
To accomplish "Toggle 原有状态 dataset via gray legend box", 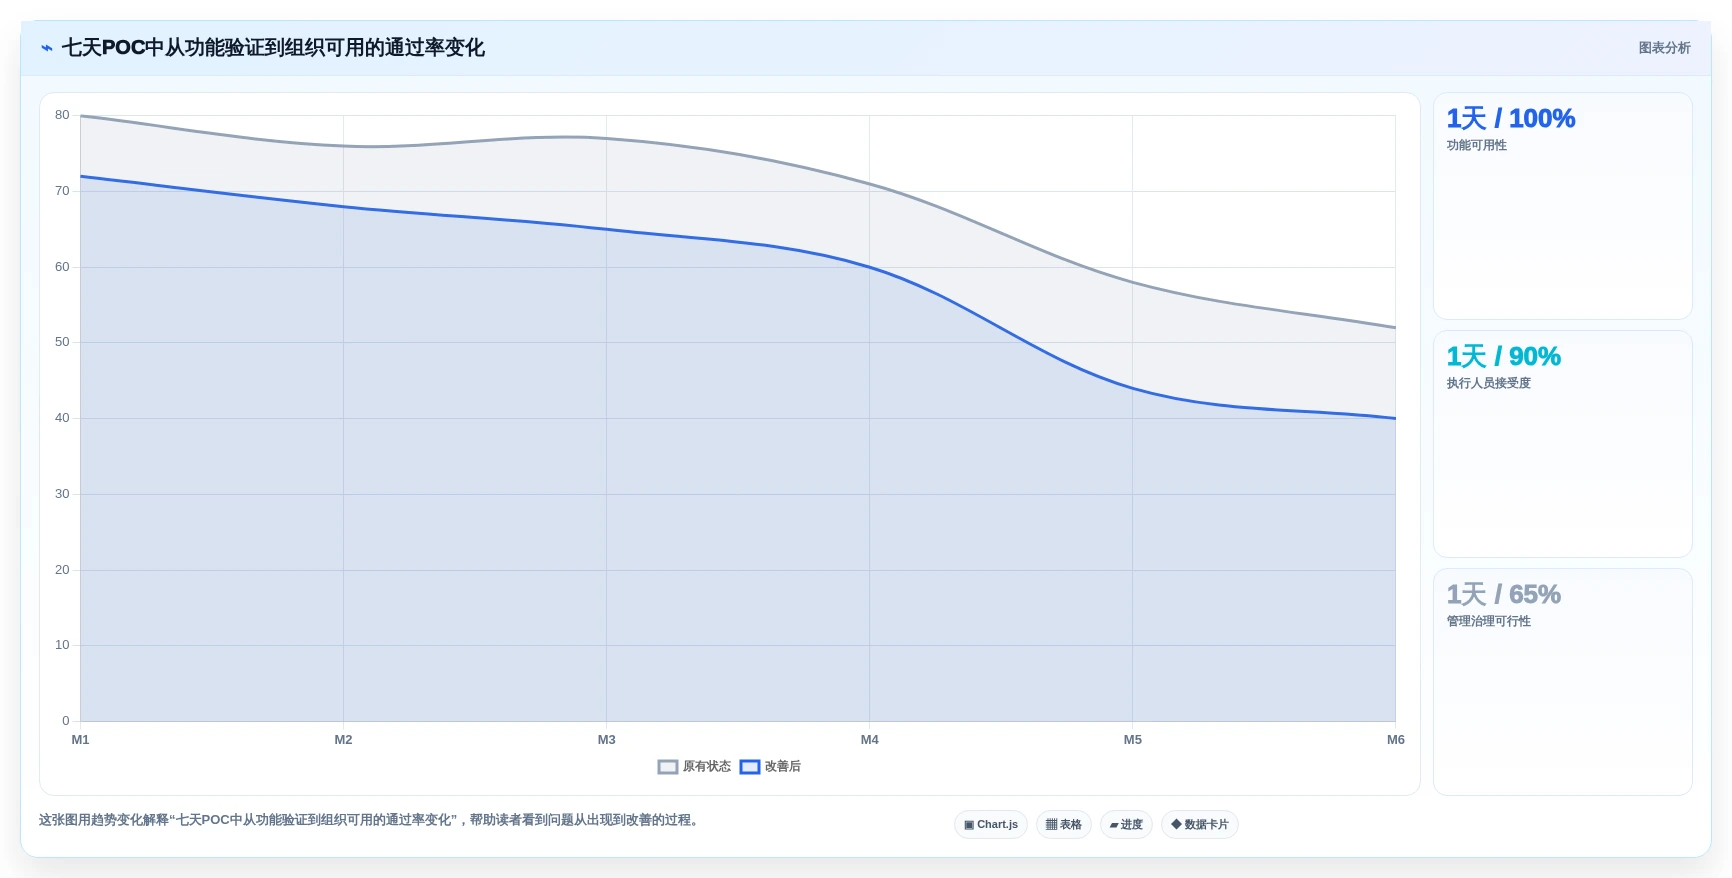I will (668, 767).
